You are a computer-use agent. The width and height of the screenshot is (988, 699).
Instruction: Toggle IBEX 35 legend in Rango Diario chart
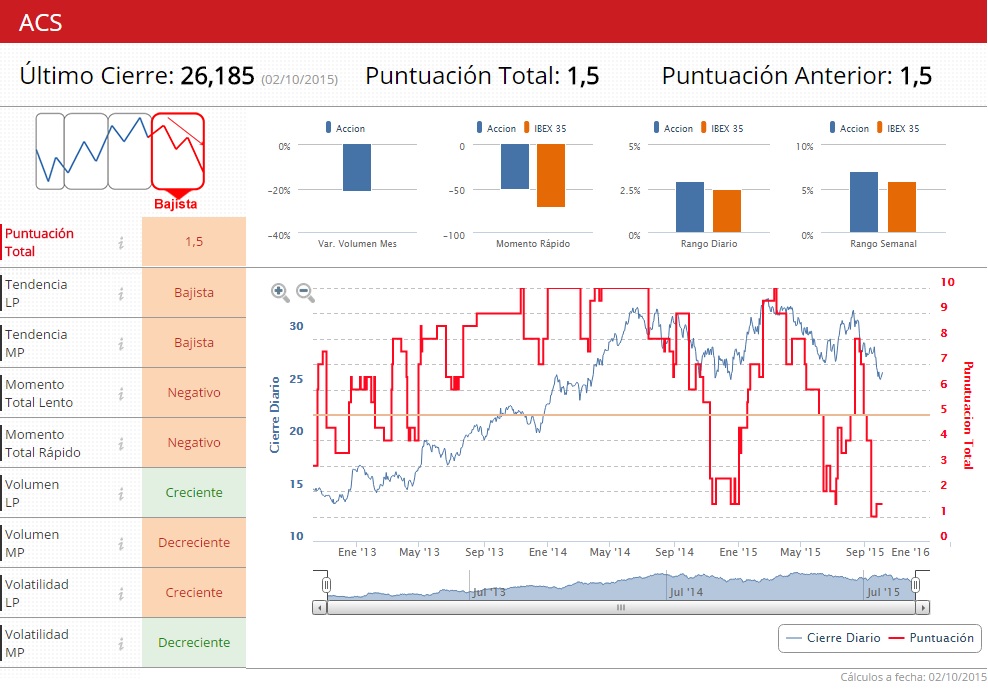[723, 128]
